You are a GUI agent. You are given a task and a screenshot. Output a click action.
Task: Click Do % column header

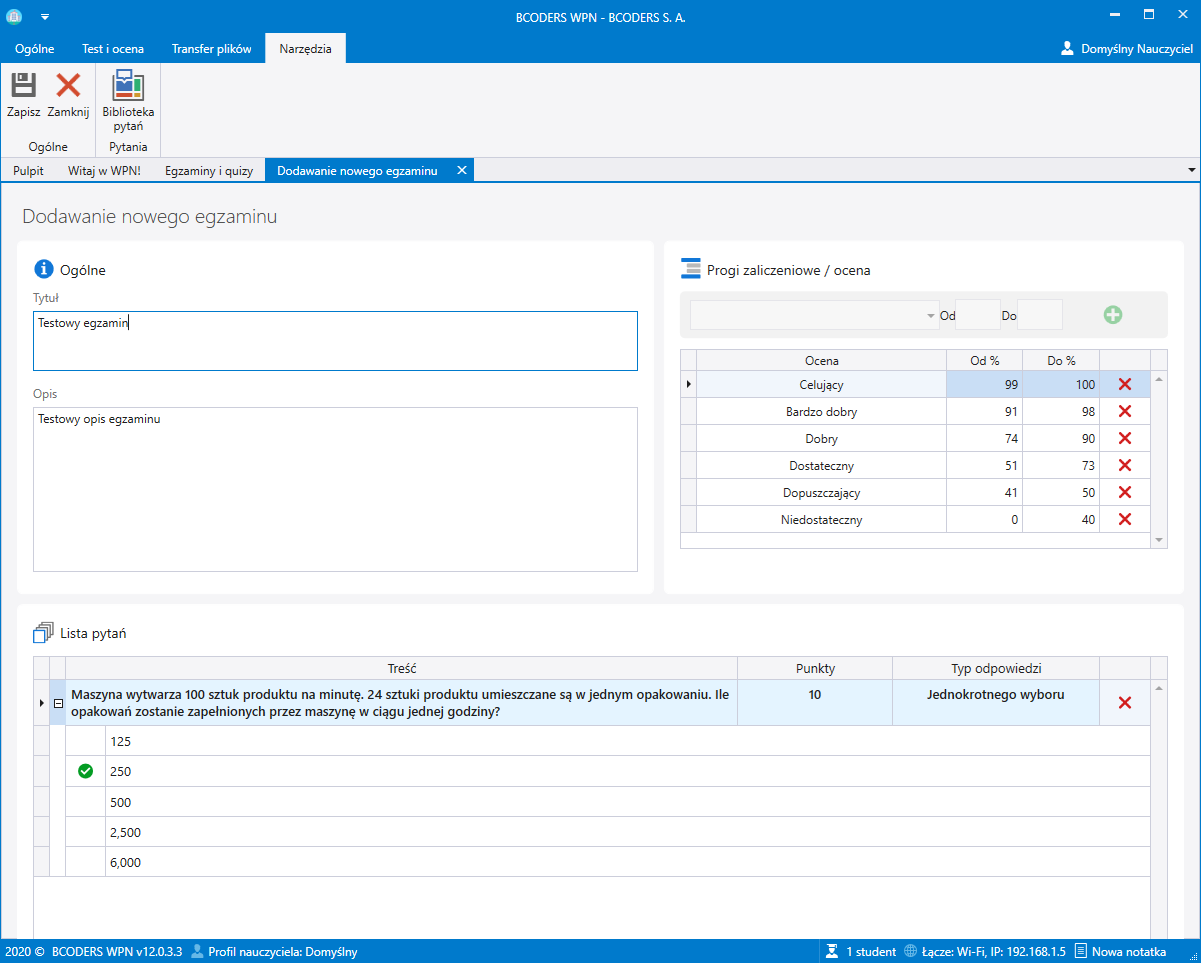pos(1061,360)
